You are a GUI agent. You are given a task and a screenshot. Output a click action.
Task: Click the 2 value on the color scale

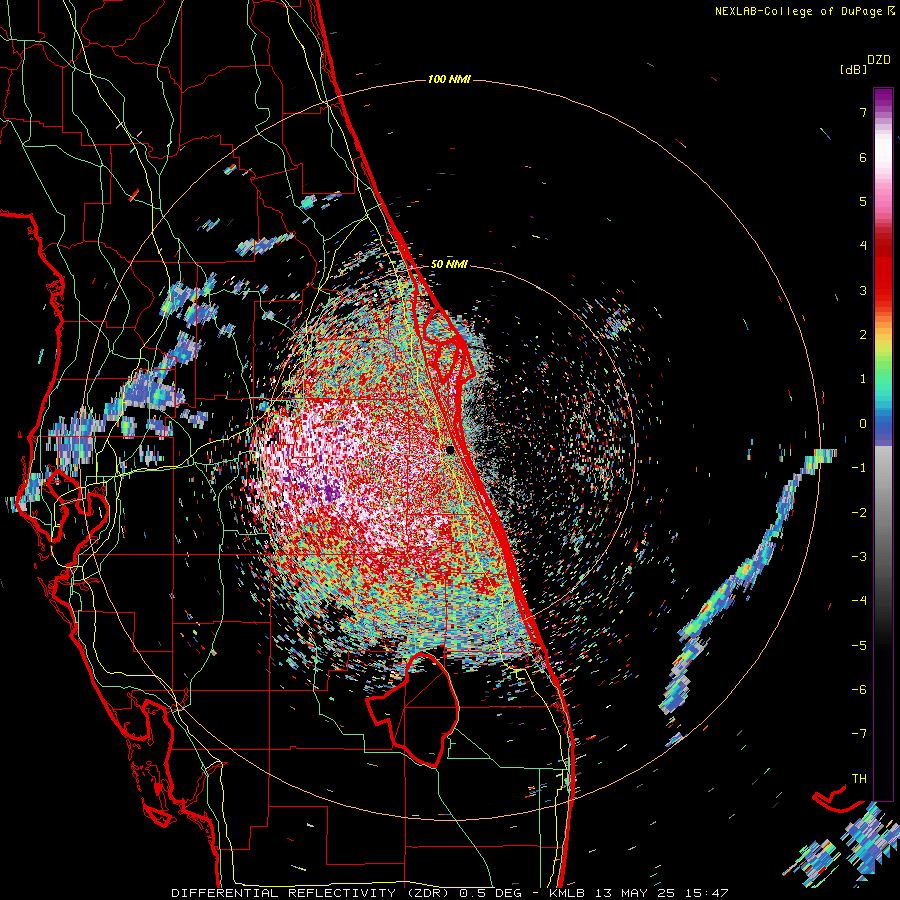point(863,335)
